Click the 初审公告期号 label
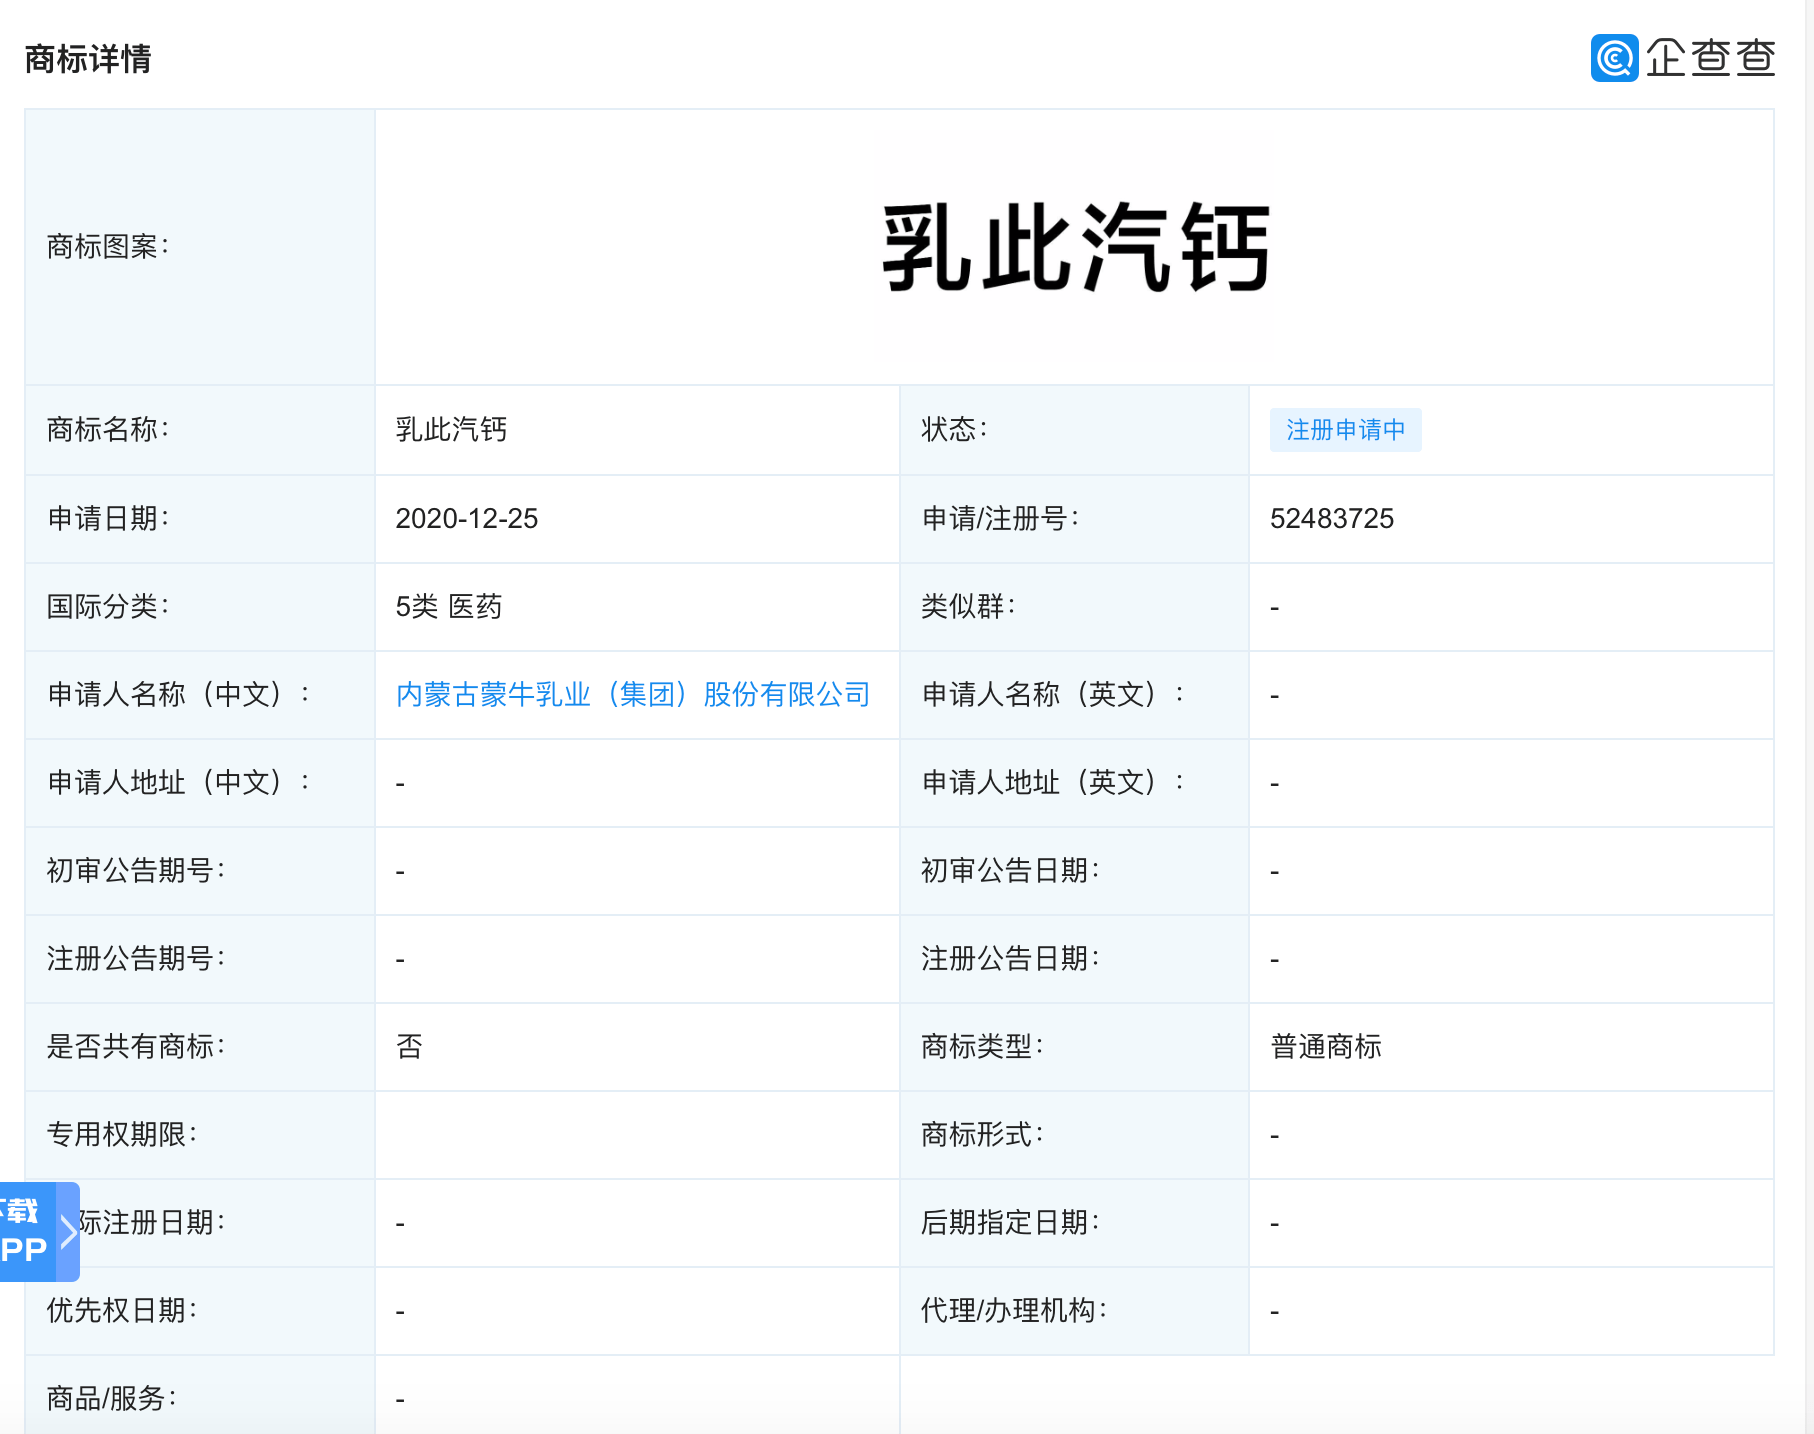The height and width of the screenshot is (1434, 1814). [x=136, y=870]
